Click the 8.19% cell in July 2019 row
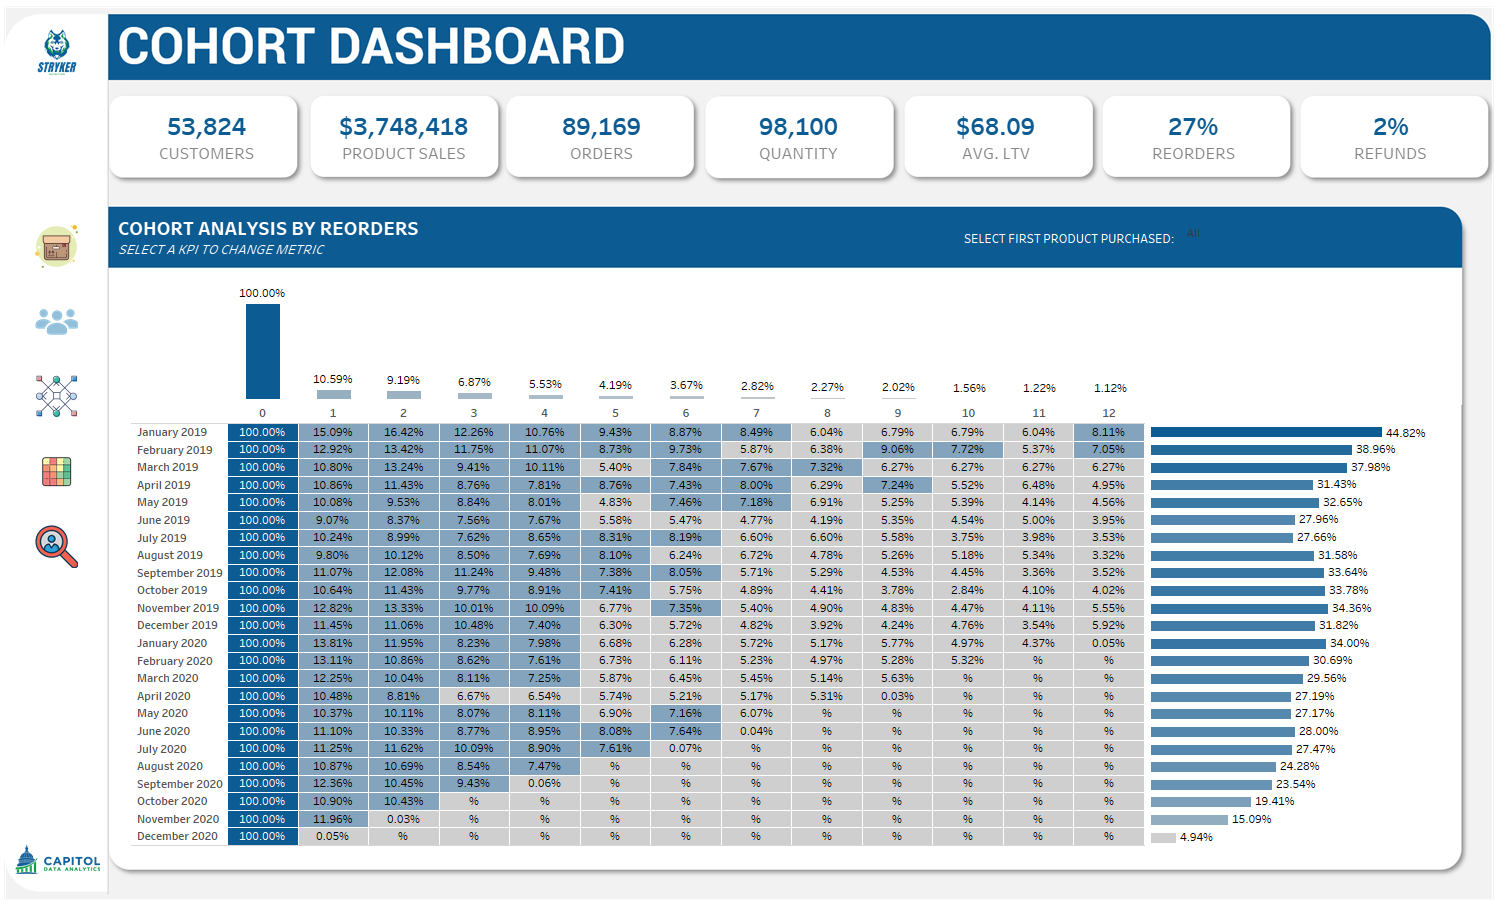Screen dimensions: 1500x900 point(686,537)
